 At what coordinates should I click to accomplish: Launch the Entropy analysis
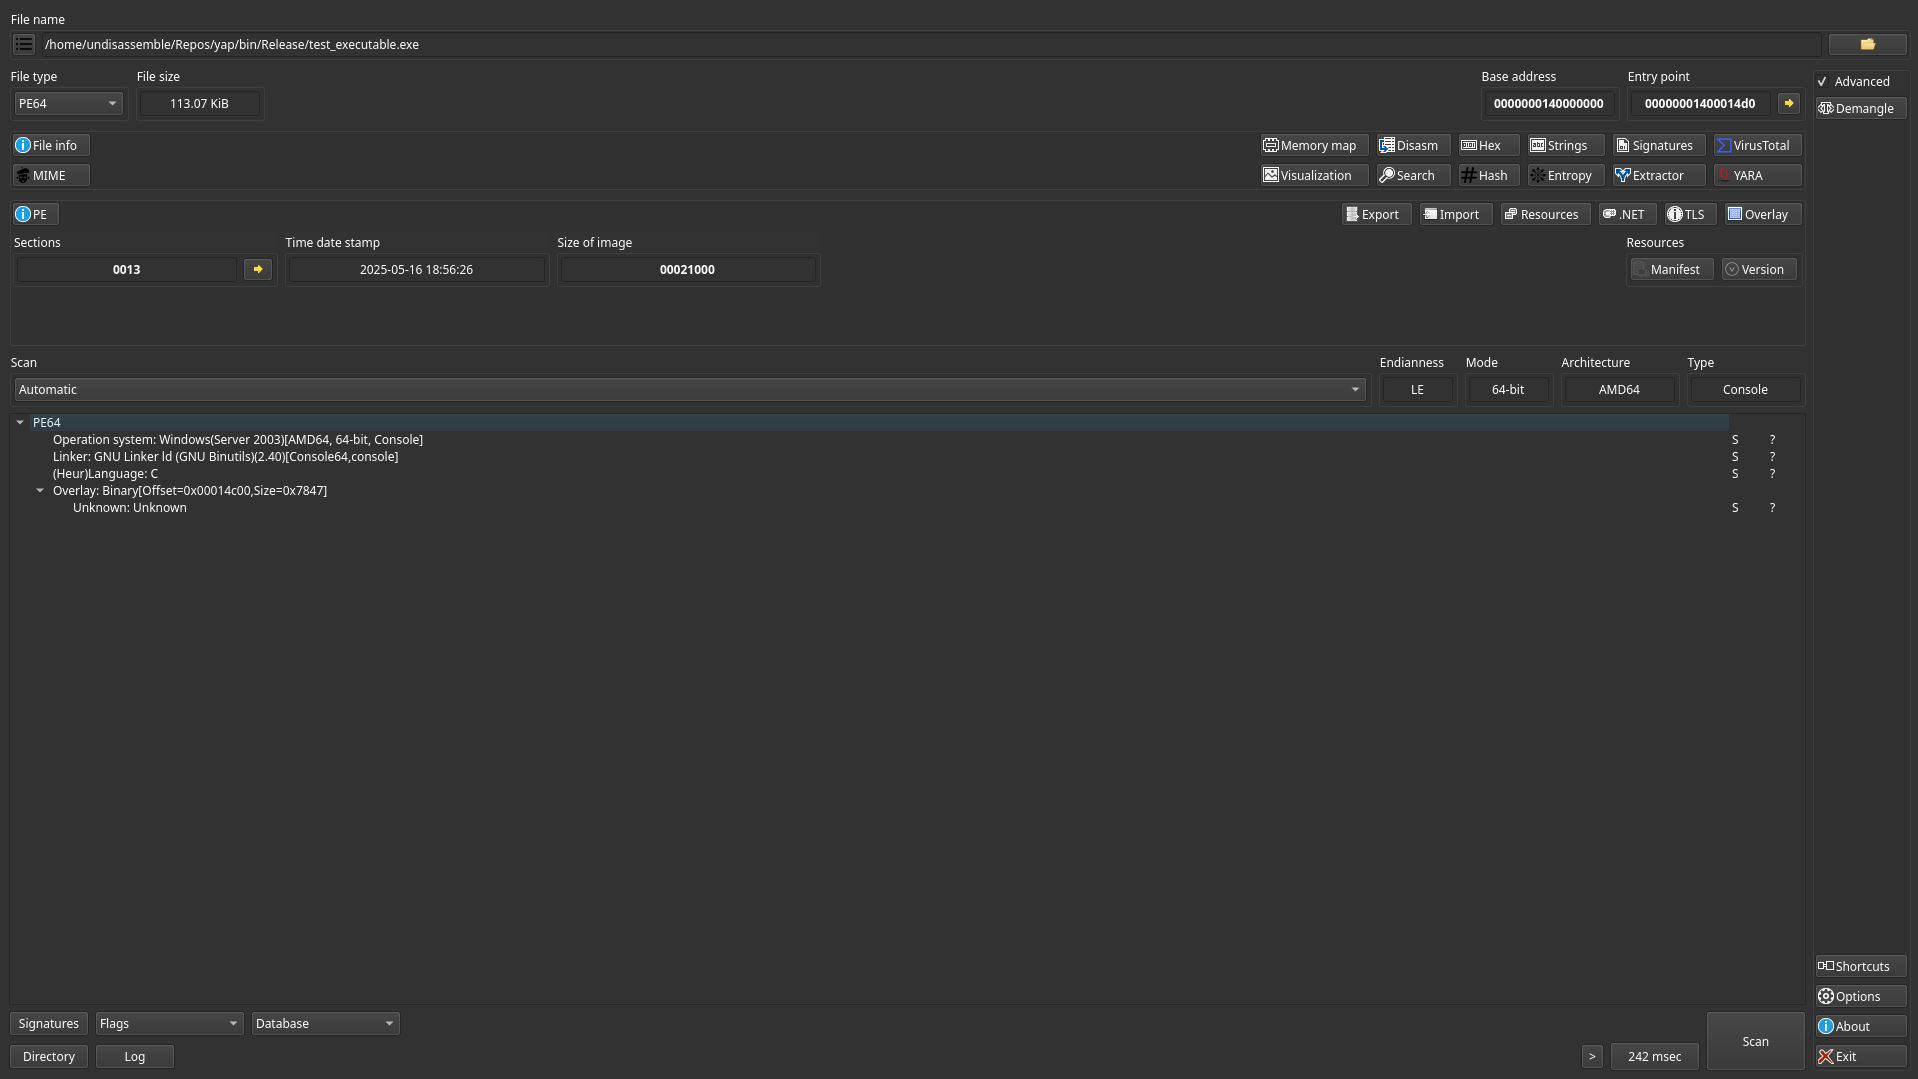coord(1565,175)
